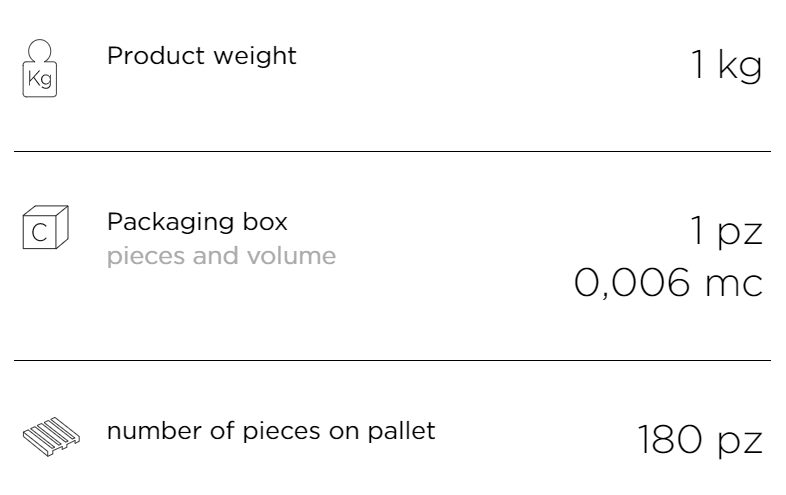This screenshot has height=495, width=786.
Task: Click the packaging box cube icon
Action: click(46, 227)
